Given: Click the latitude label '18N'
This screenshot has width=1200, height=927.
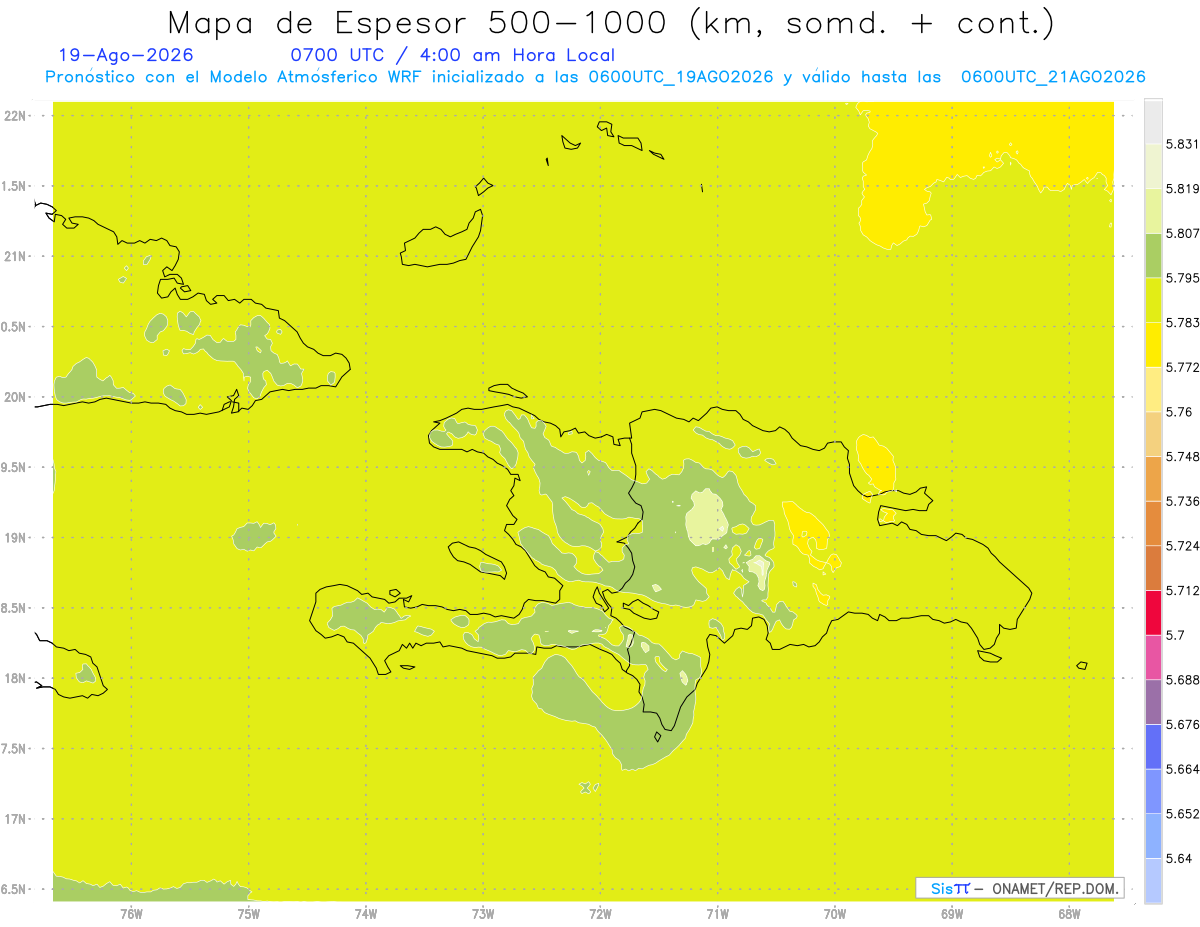Looking at the screenshot, I should pyautogui.click(x=15, y=678).
